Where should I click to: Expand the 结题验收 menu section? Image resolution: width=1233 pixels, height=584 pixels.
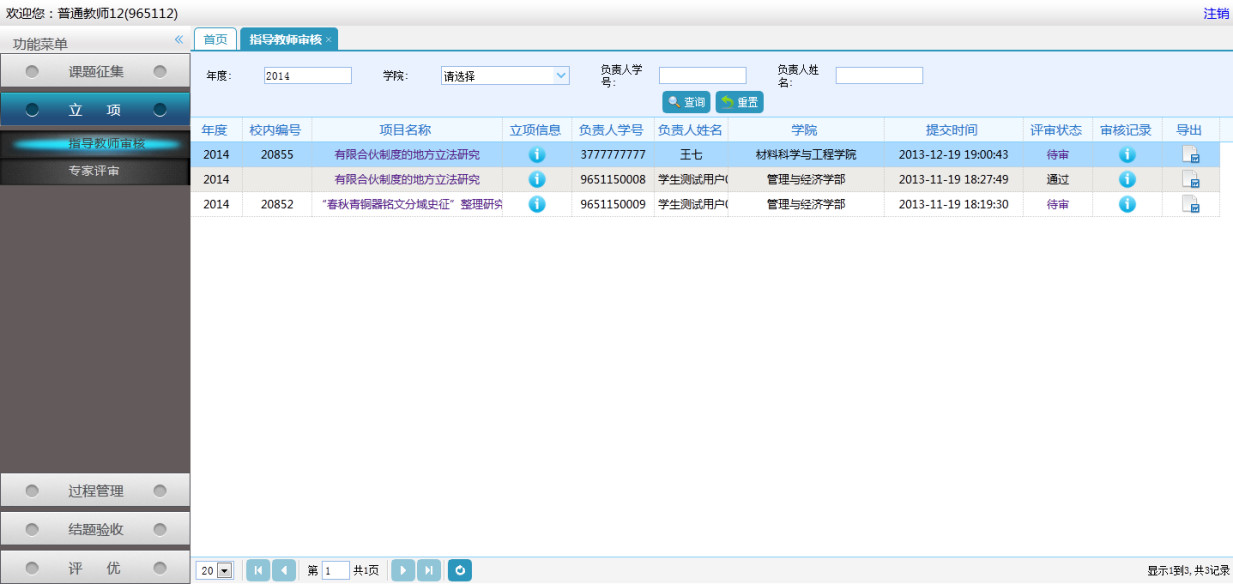(x=95, y=529)
